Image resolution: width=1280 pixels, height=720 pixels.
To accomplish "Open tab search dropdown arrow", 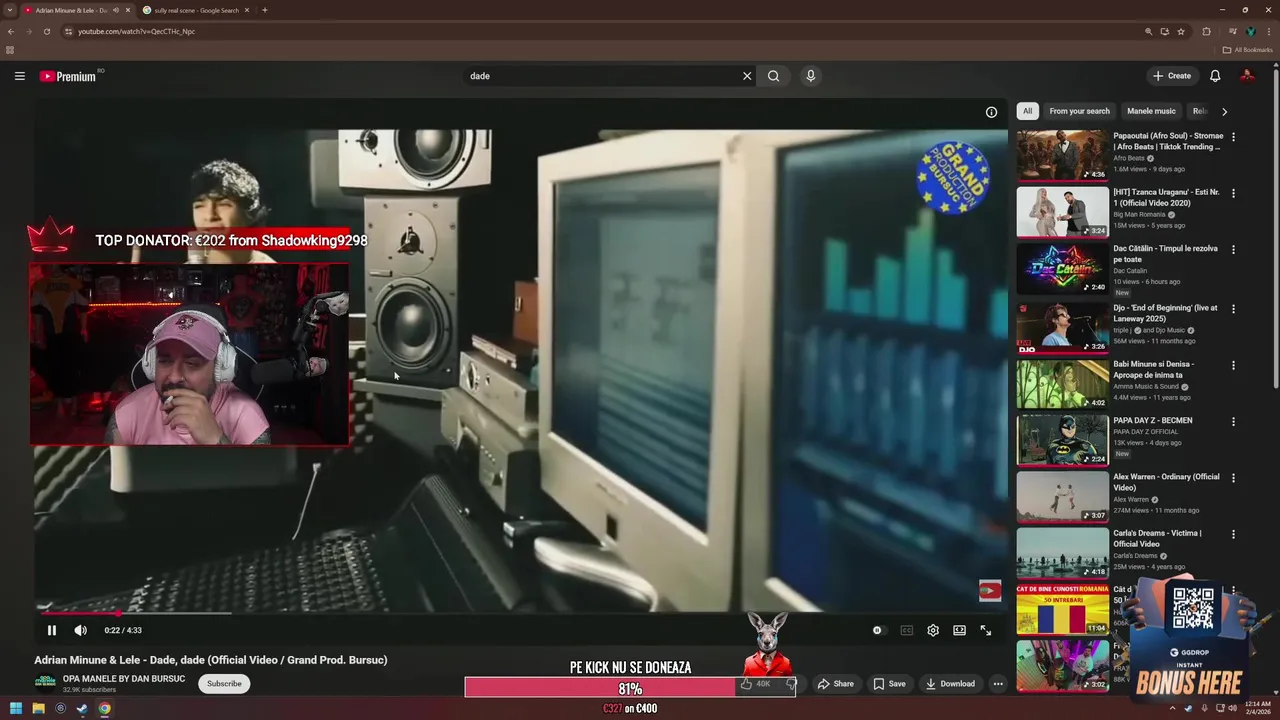I will tap(10, 10).
